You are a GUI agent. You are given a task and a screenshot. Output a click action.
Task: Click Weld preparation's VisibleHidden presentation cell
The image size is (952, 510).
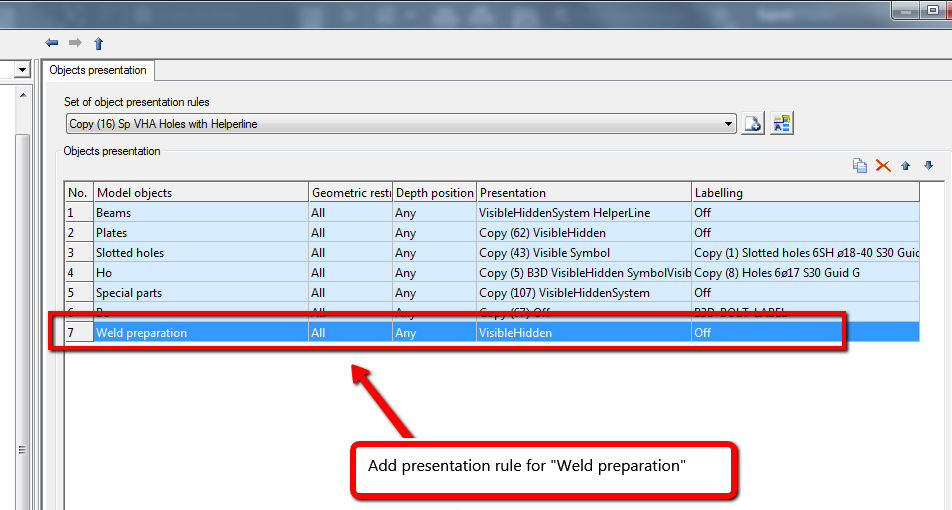[x=583, y=333]
